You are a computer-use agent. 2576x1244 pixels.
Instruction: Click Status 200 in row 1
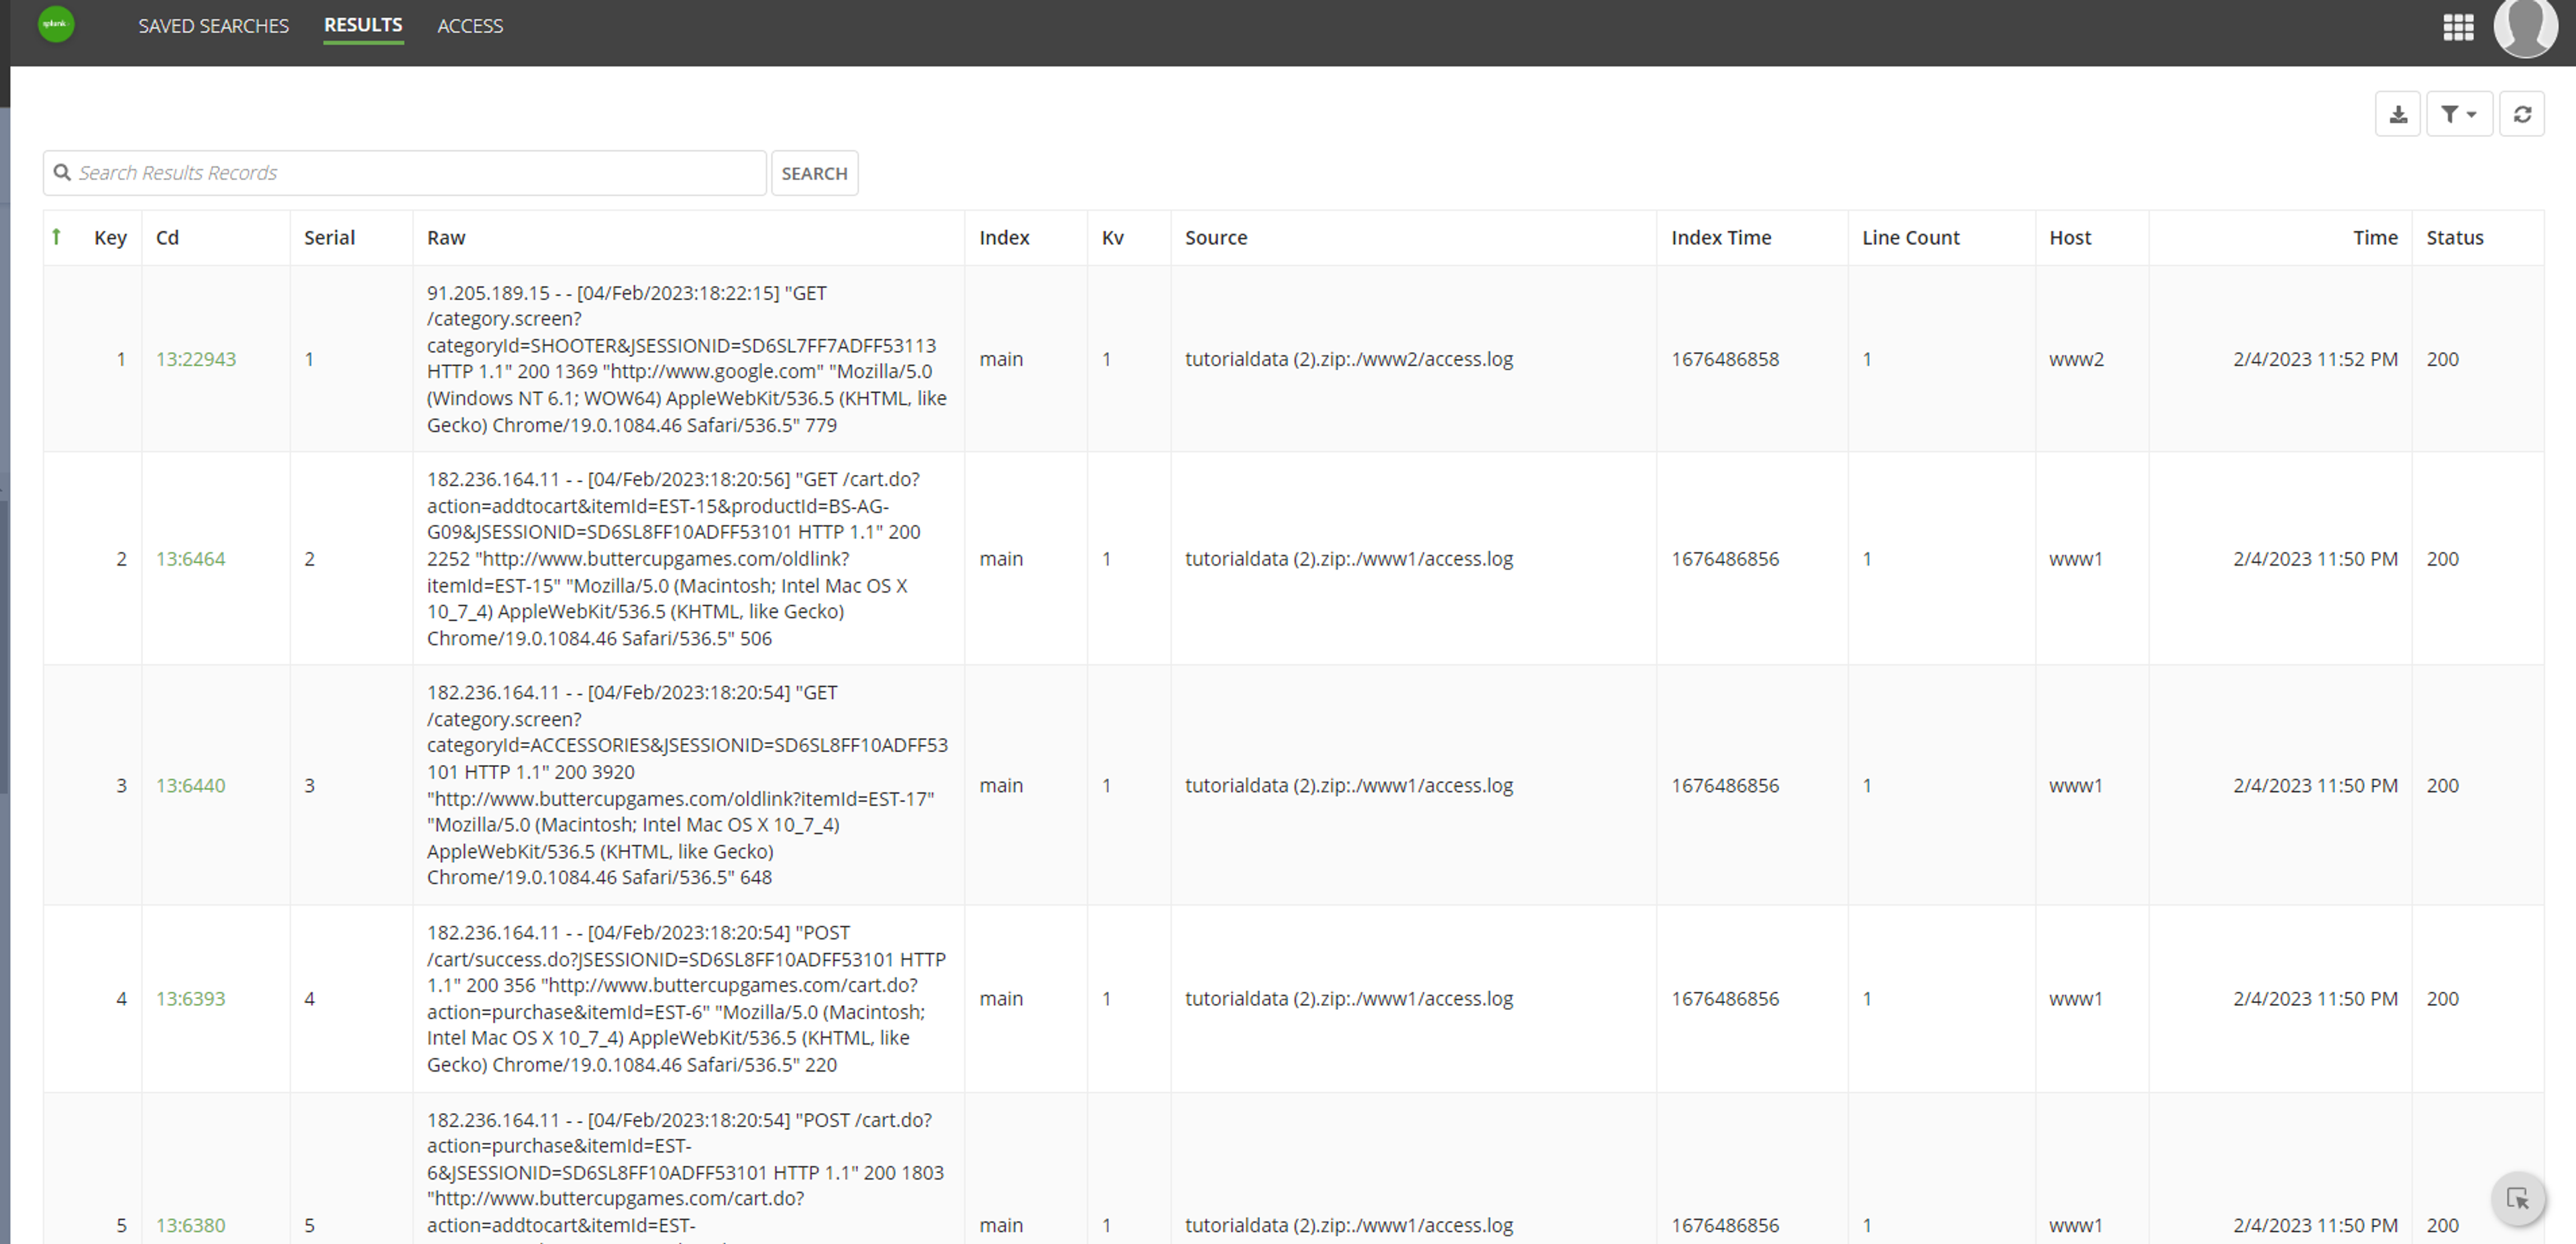coord(2442,359)
